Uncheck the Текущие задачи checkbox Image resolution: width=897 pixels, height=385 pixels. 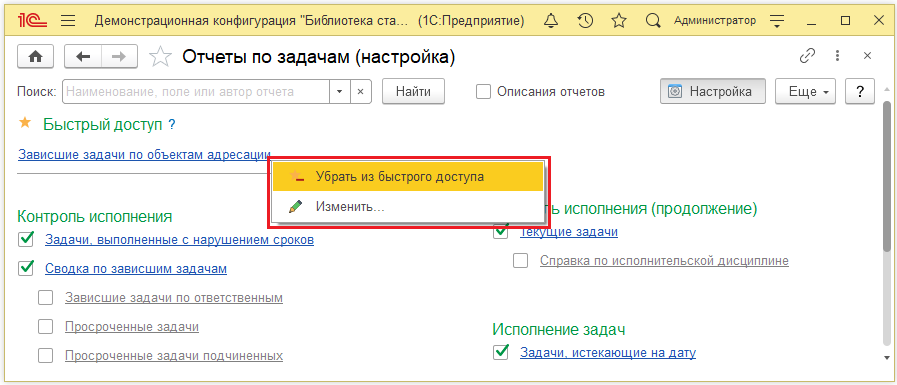tap(501, 231)
